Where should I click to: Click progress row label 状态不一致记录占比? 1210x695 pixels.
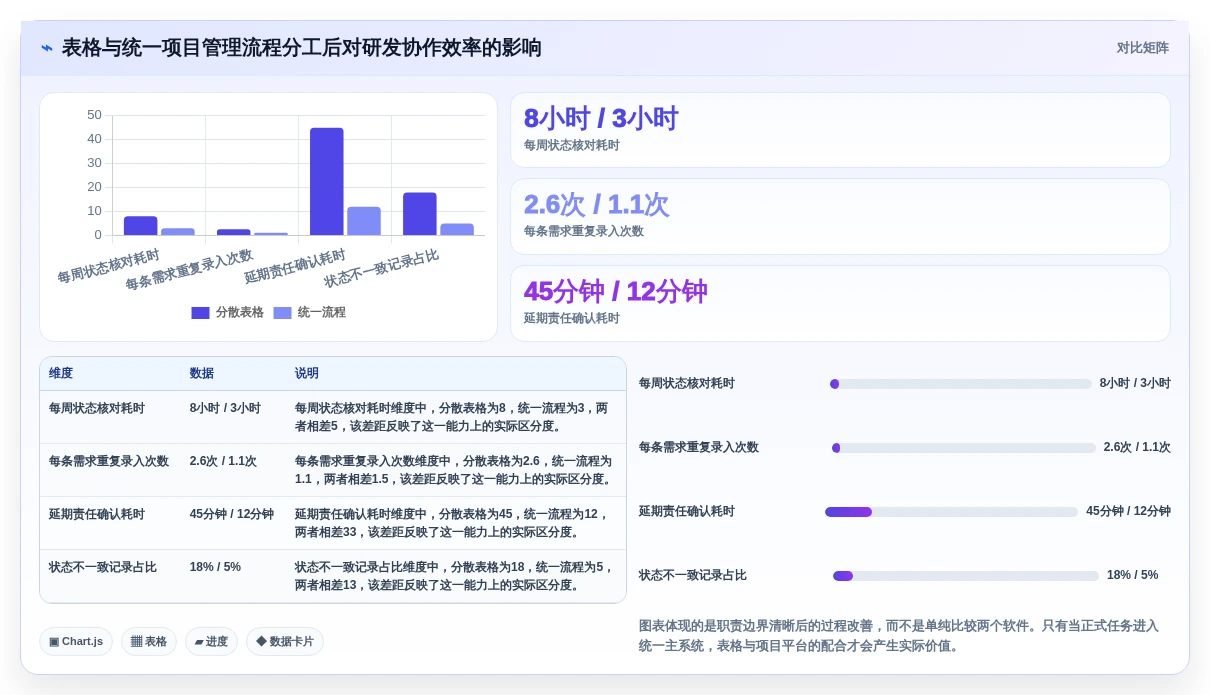coord(693,575)
